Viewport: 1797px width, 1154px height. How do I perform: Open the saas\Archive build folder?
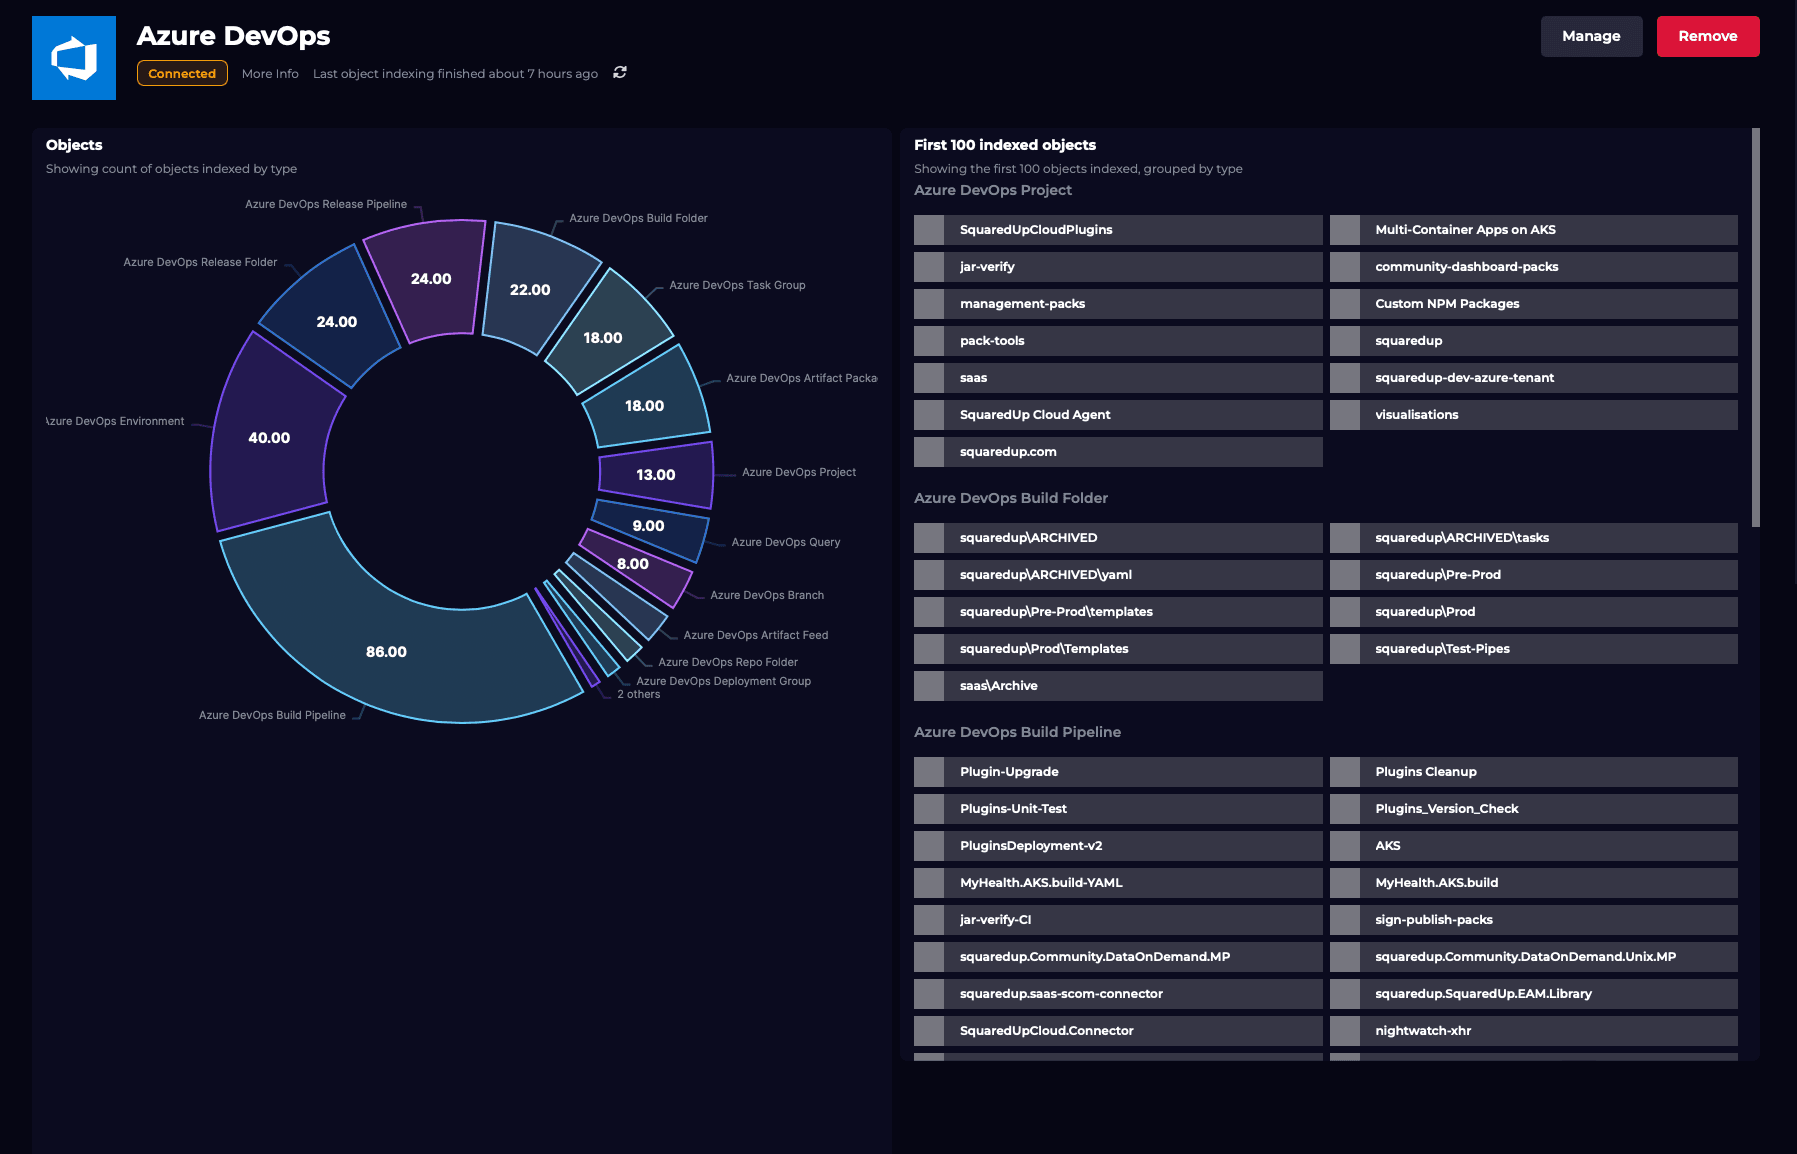point(1118,686)
